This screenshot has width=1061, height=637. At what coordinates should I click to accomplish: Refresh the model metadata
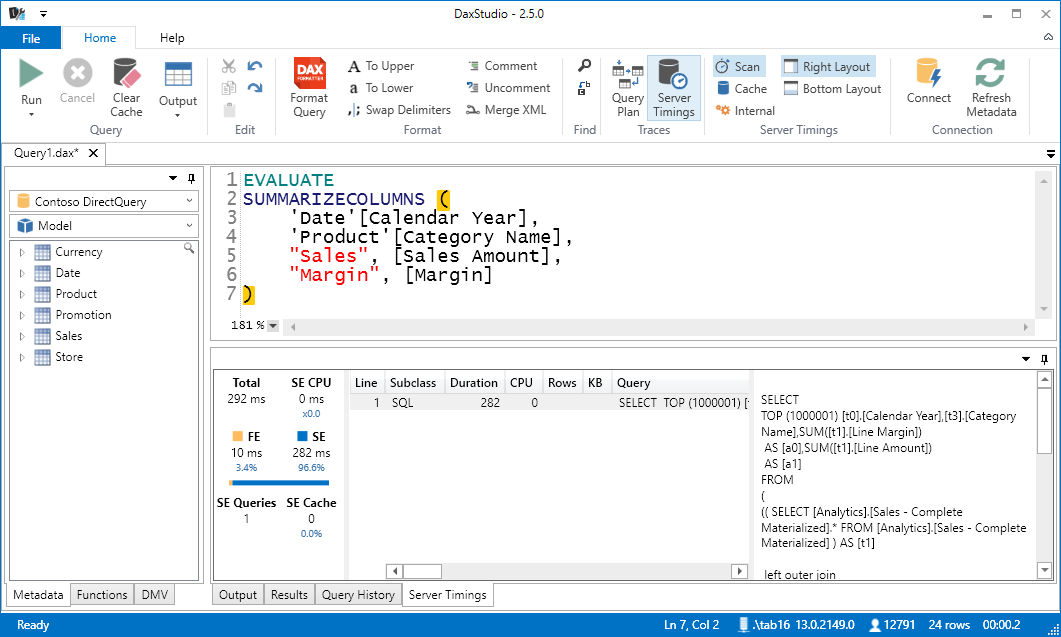point(991,88)
